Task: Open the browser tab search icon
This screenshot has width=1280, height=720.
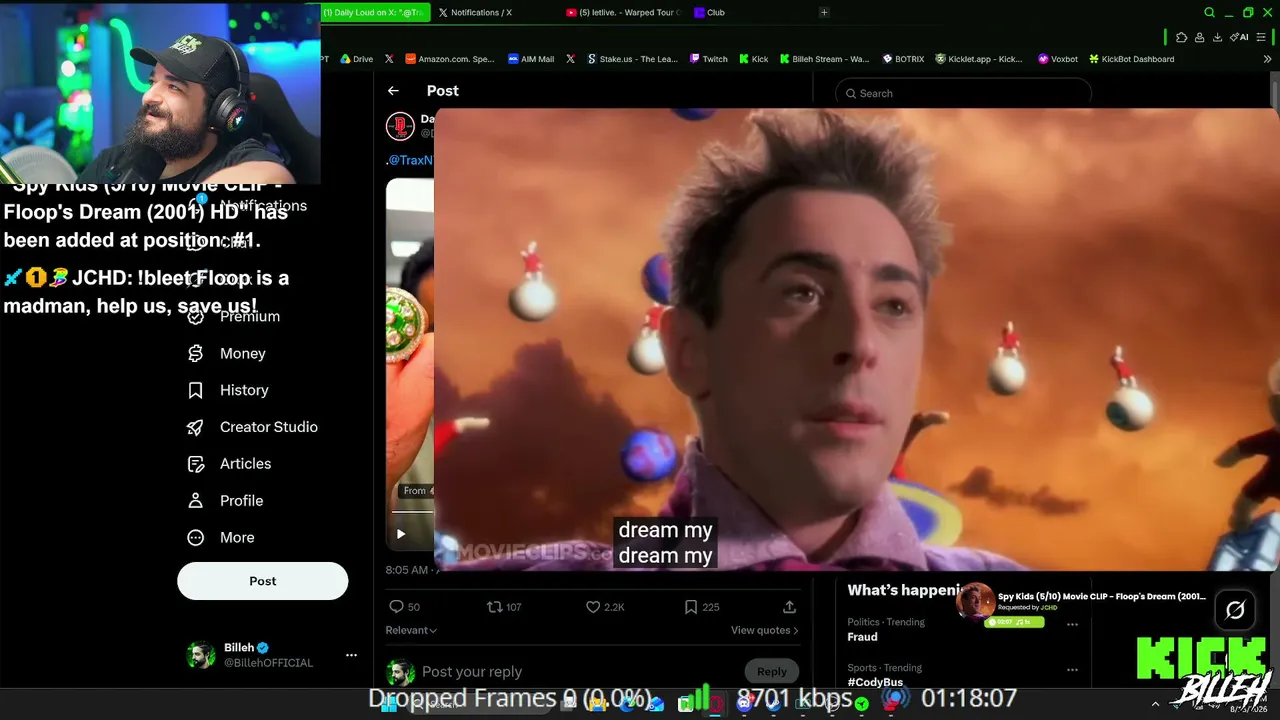Action: pyautogui.click(x=1209, y=13)
